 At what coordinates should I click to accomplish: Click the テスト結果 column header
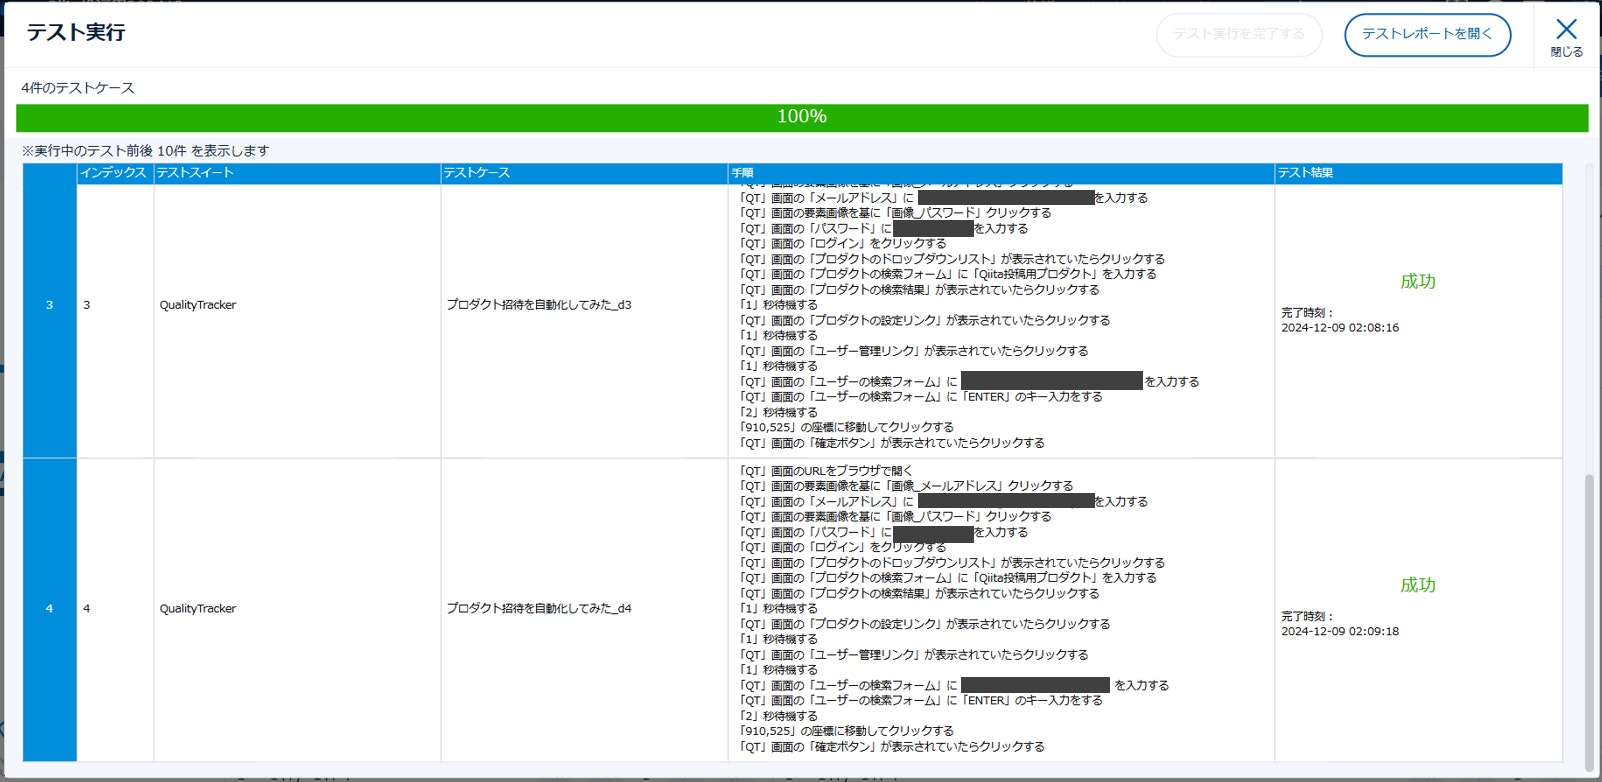1418,173
